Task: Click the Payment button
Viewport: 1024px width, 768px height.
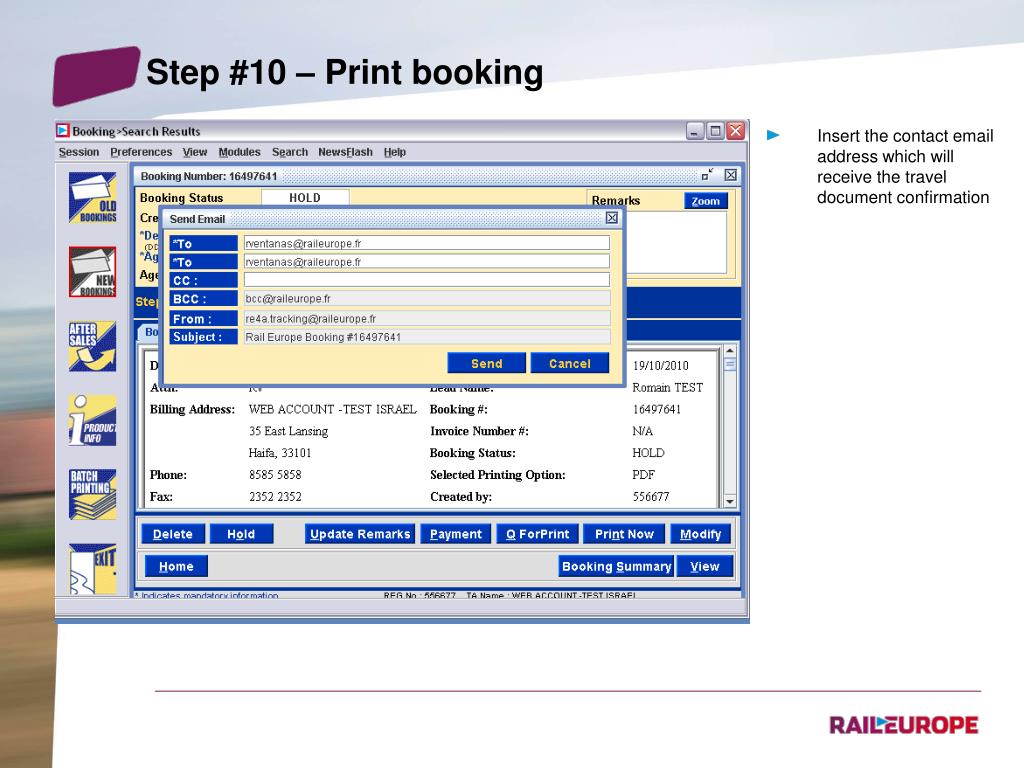Action: 456,534
